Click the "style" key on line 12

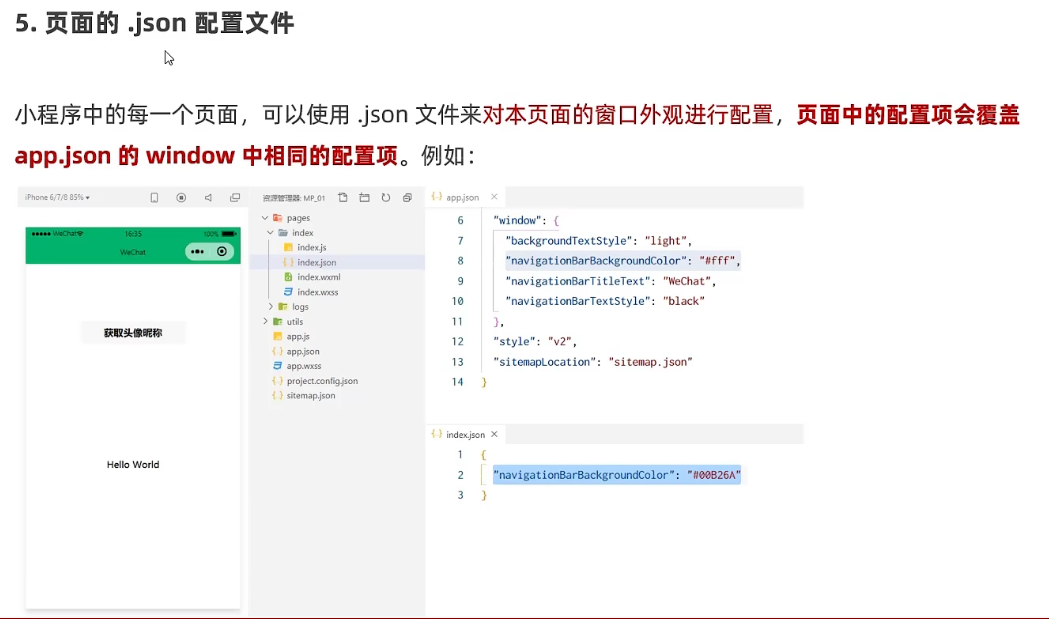tap(514, 341)
